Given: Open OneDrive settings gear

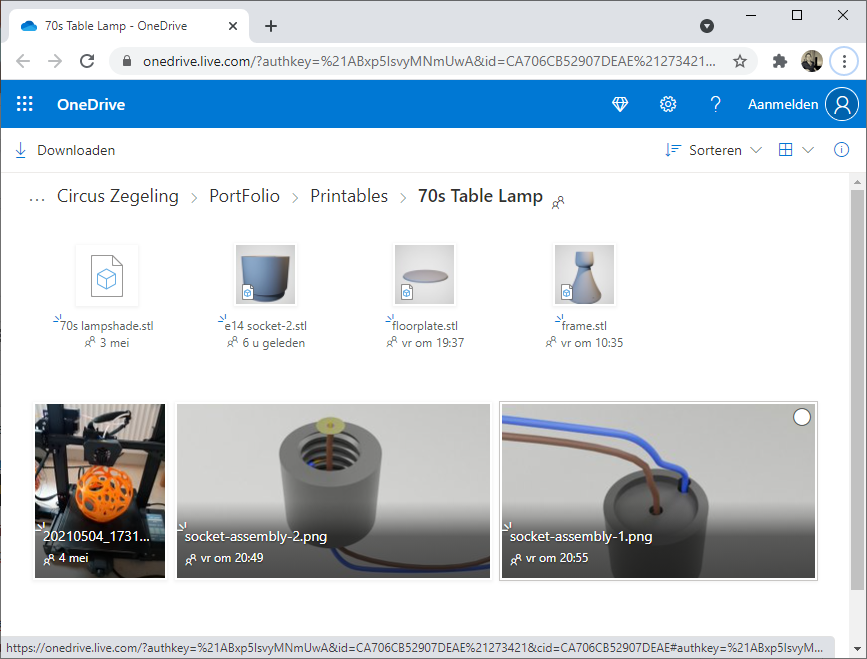Looking at the screenshot, I should tap(668, 103).
